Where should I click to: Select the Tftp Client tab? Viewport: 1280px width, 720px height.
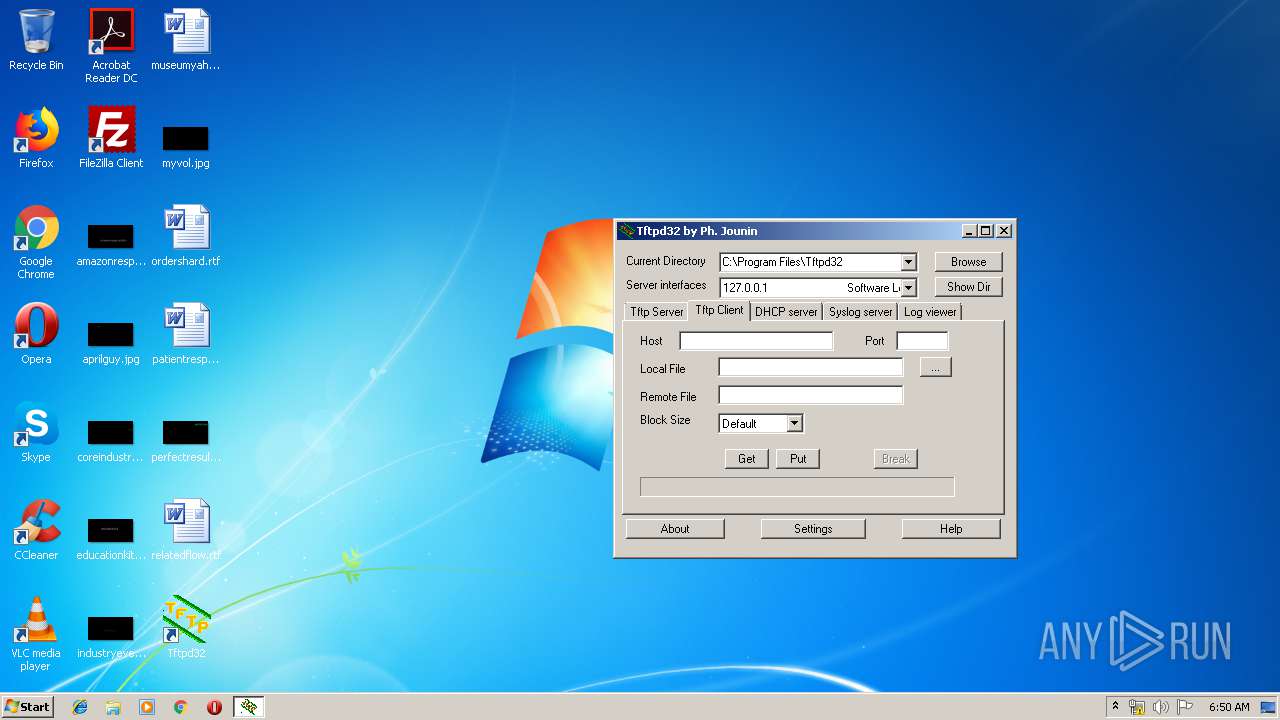point(720,310)
